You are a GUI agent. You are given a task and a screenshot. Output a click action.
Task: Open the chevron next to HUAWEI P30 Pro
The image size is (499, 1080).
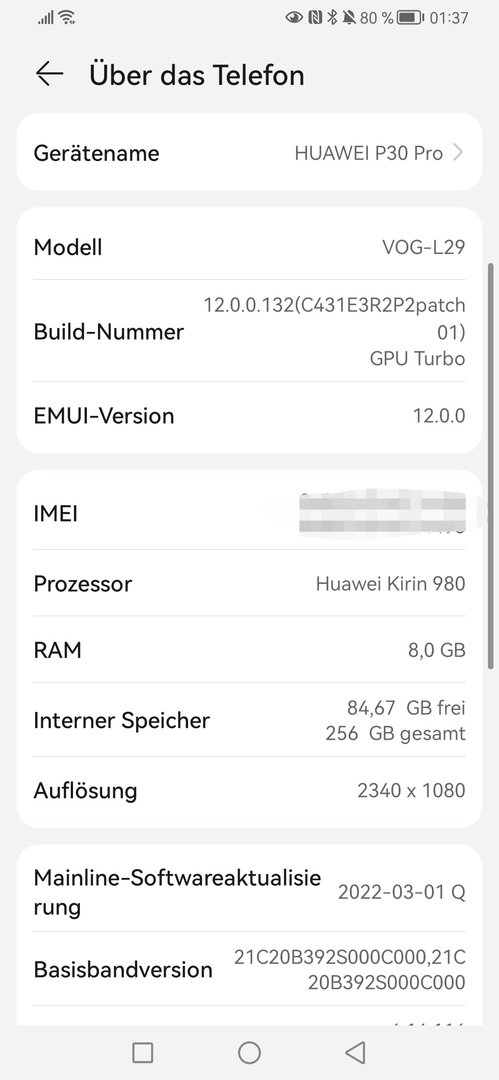coord(458,153)
